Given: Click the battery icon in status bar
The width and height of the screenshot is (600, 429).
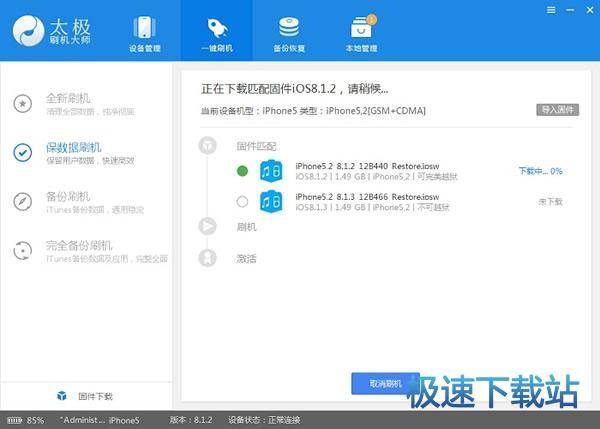Looking at the screenshot, I should coord(15,420).
